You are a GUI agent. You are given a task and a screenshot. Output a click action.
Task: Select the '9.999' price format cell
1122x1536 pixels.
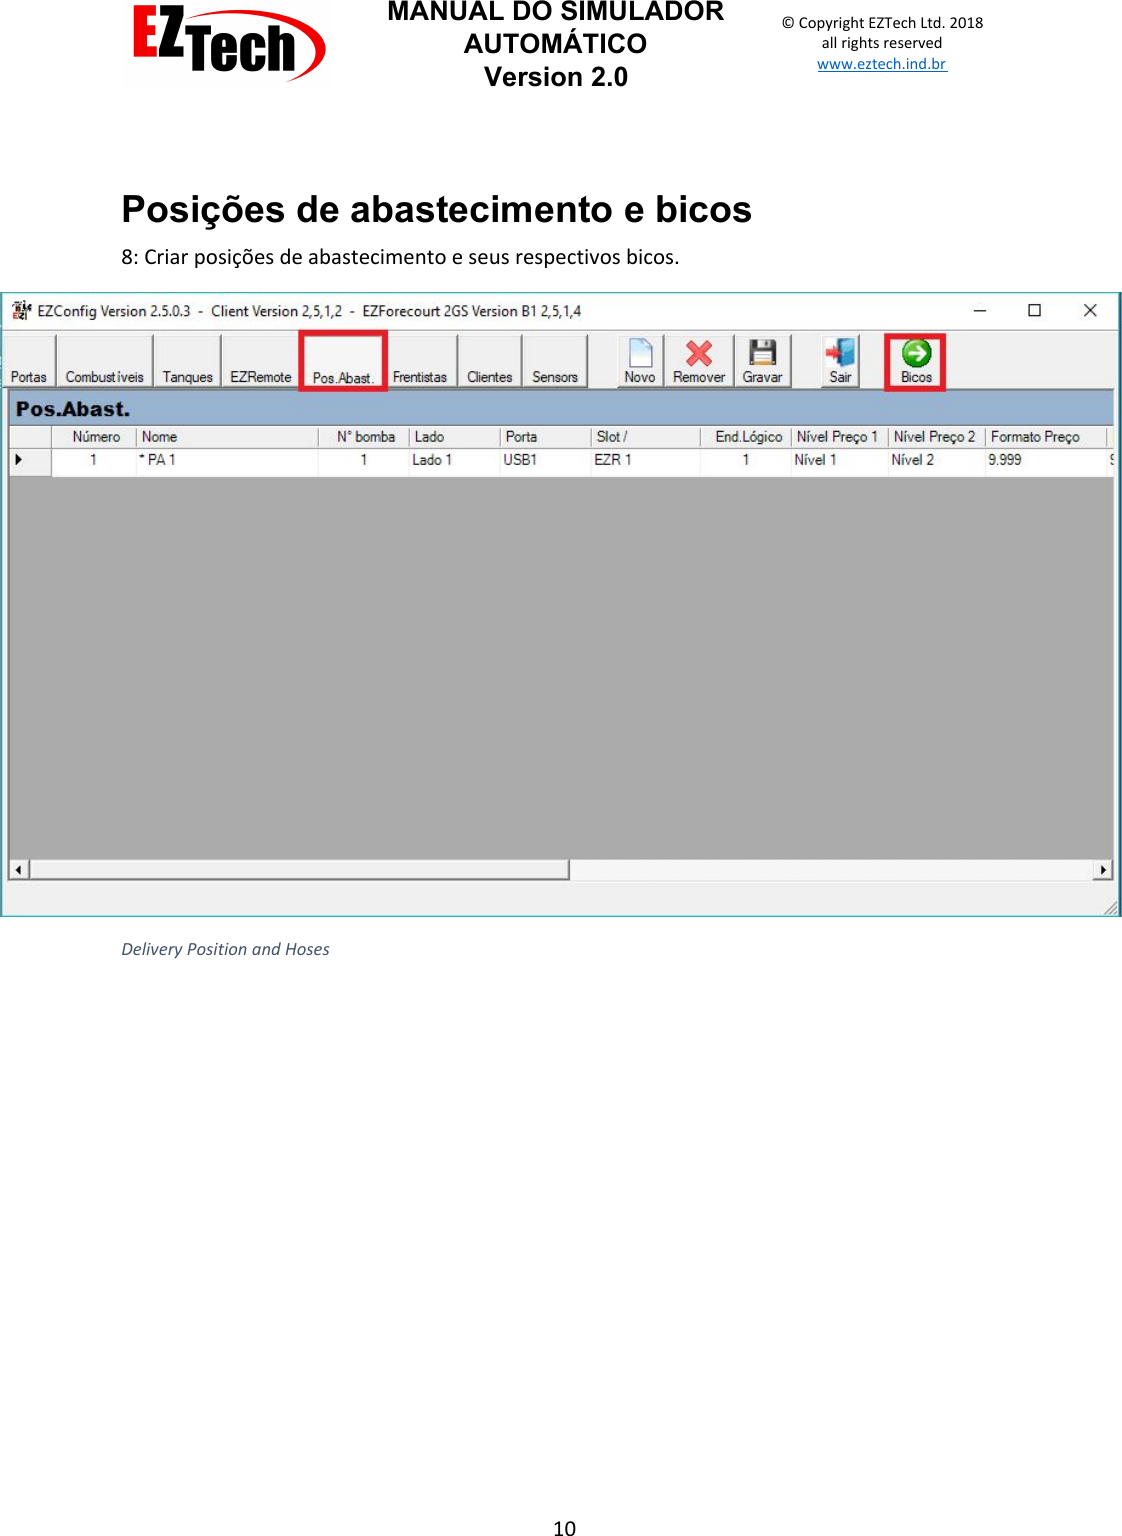click(1046, 460)
